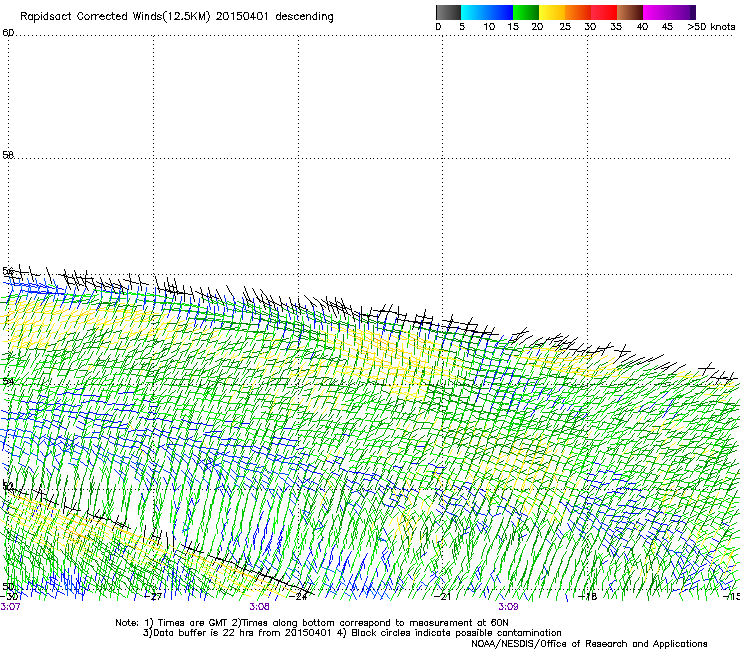Click the longitude label -18

click(588, 597)
